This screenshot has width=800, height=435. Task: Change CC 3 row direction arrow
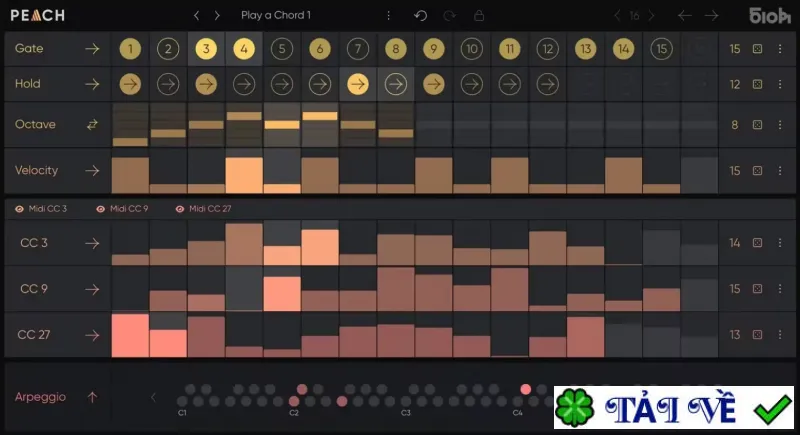(x=92, y=243)
